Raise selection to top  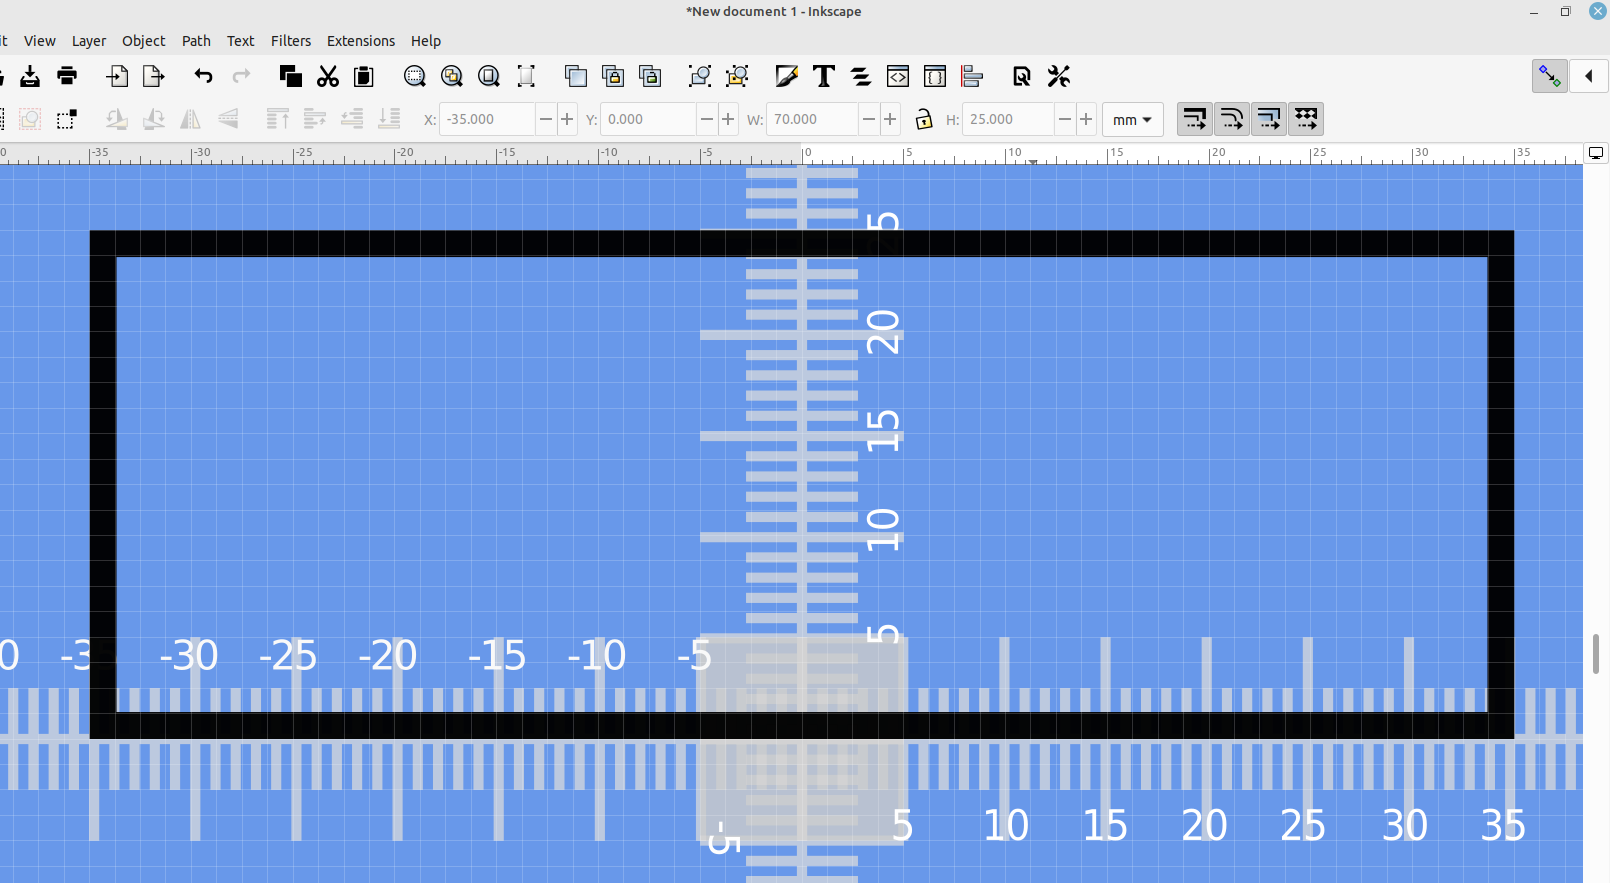coord(278,119)
